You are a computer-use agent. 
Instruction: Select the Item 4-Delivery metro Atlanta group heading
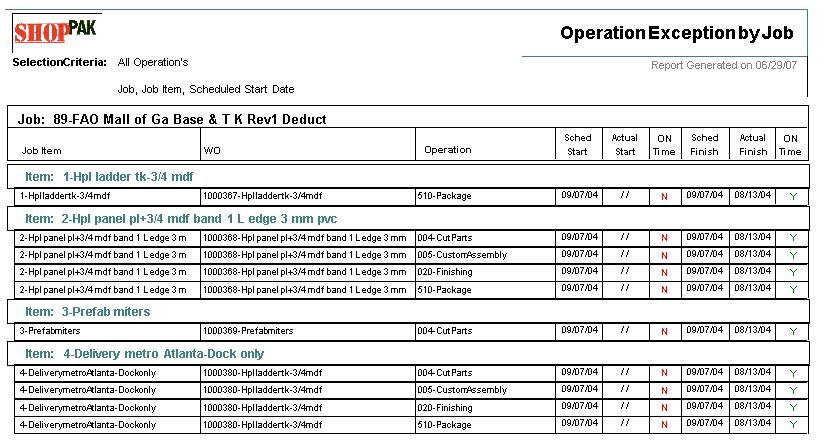[144, 353]
